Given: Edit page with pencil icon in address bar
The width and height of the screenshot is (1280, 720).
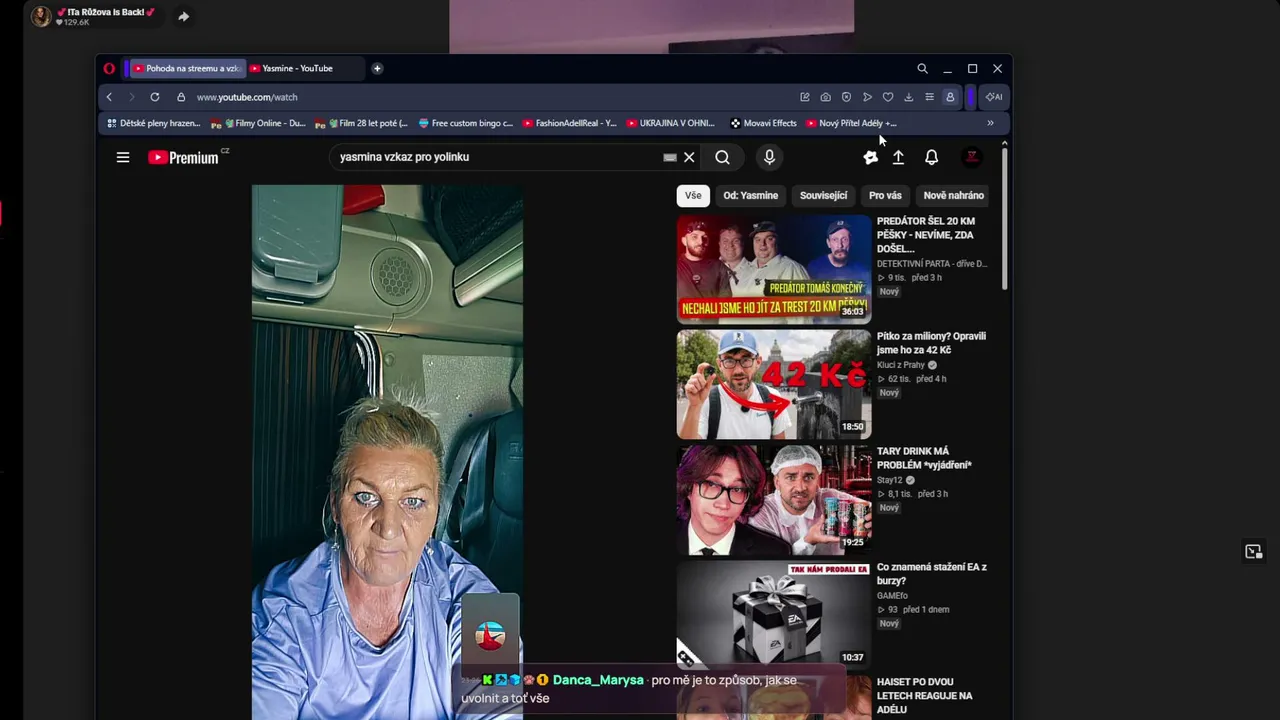Looking at the screenshot, I should coord(804,97).
